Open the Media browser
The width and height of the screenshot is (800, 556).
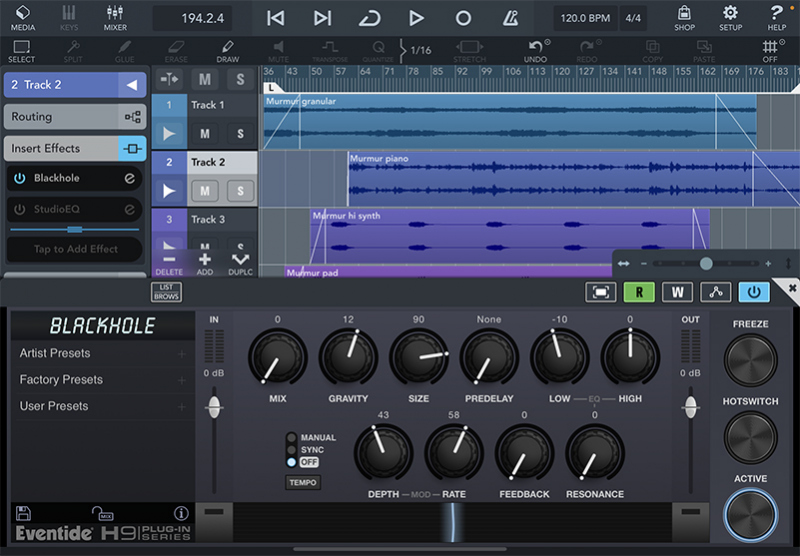[22, 17]
